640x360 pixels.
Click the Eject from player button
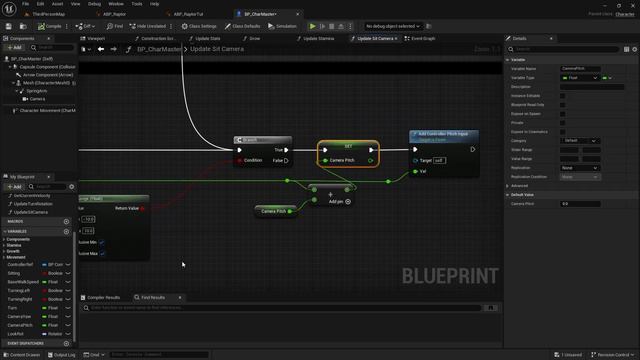[341, 26]
